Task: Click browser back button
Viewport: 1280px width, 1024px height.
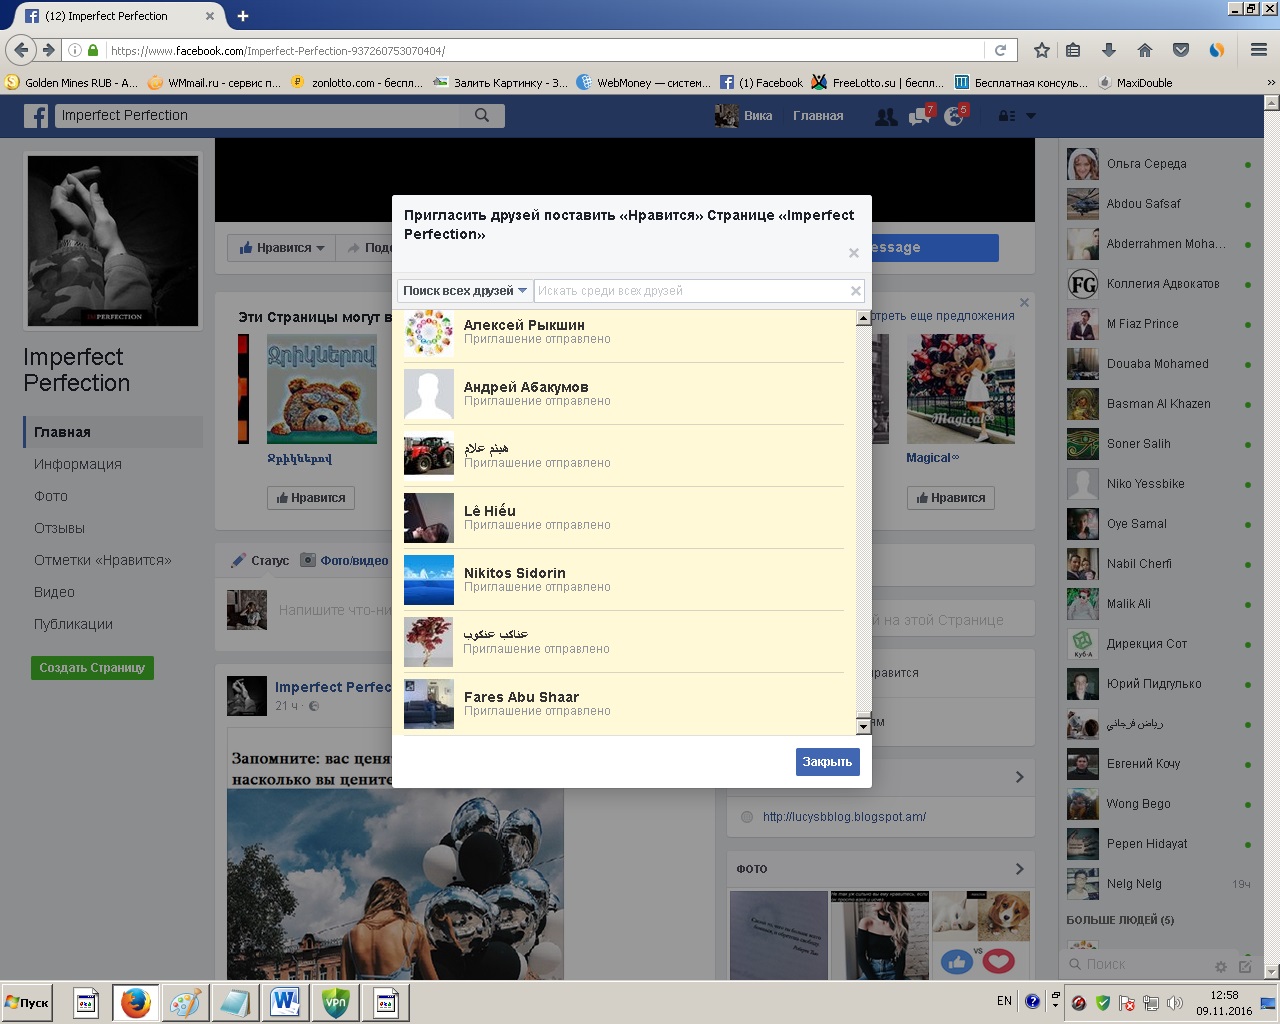Action: [22, 50]
